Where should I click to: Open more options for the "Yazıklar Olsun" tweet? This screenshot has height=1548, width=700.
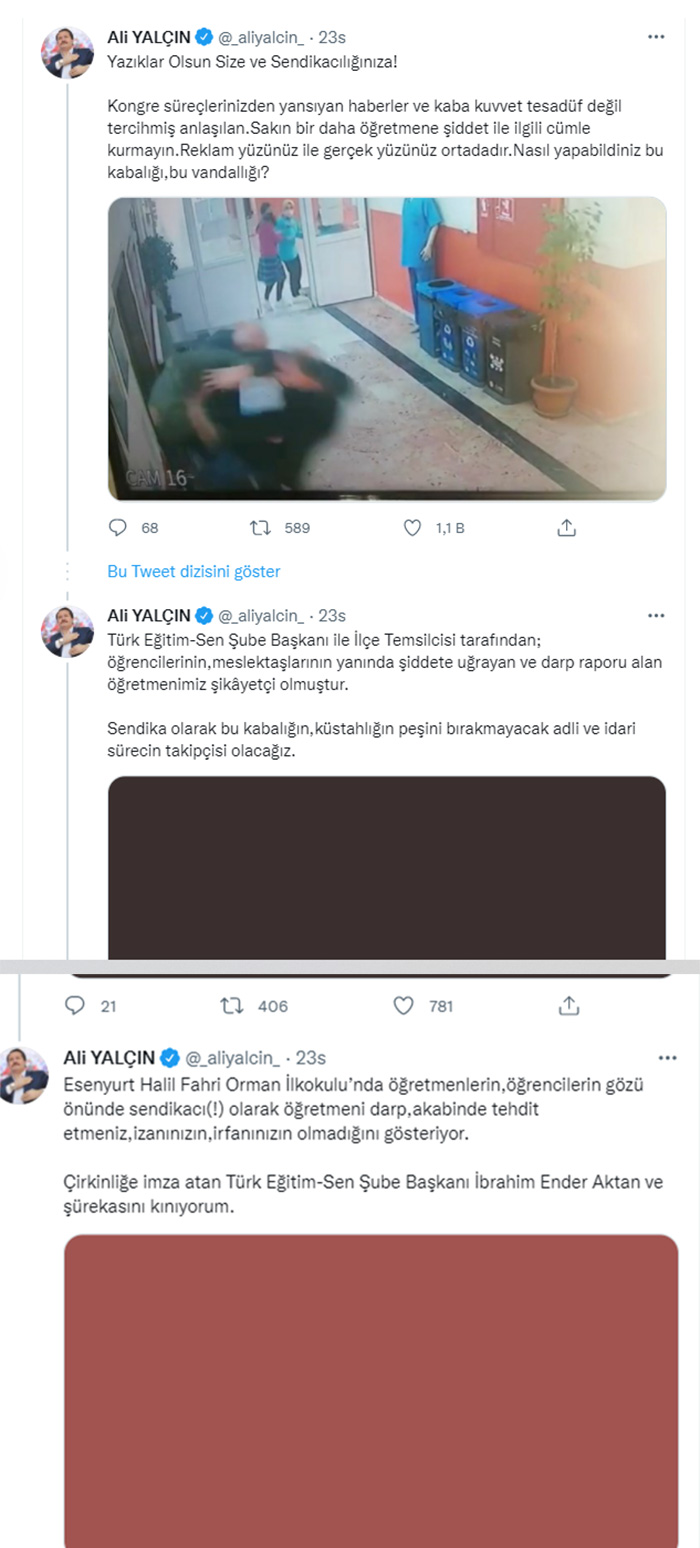tap(656, 37)
